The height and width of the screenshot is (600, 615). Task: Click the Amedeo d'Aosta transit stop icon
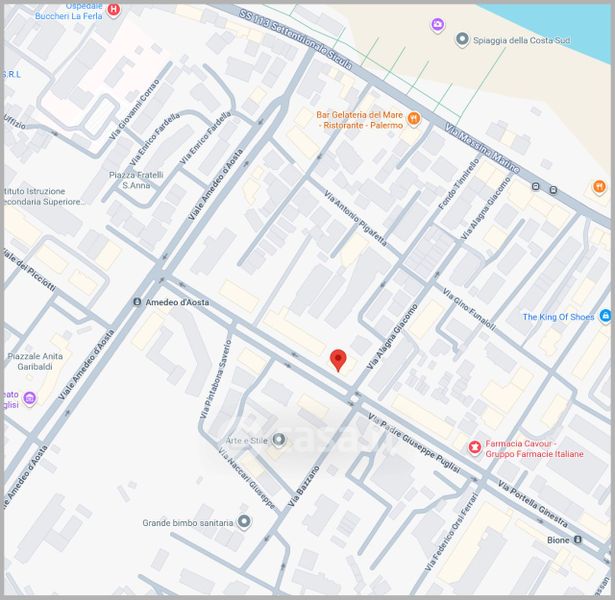coord(137,302)
